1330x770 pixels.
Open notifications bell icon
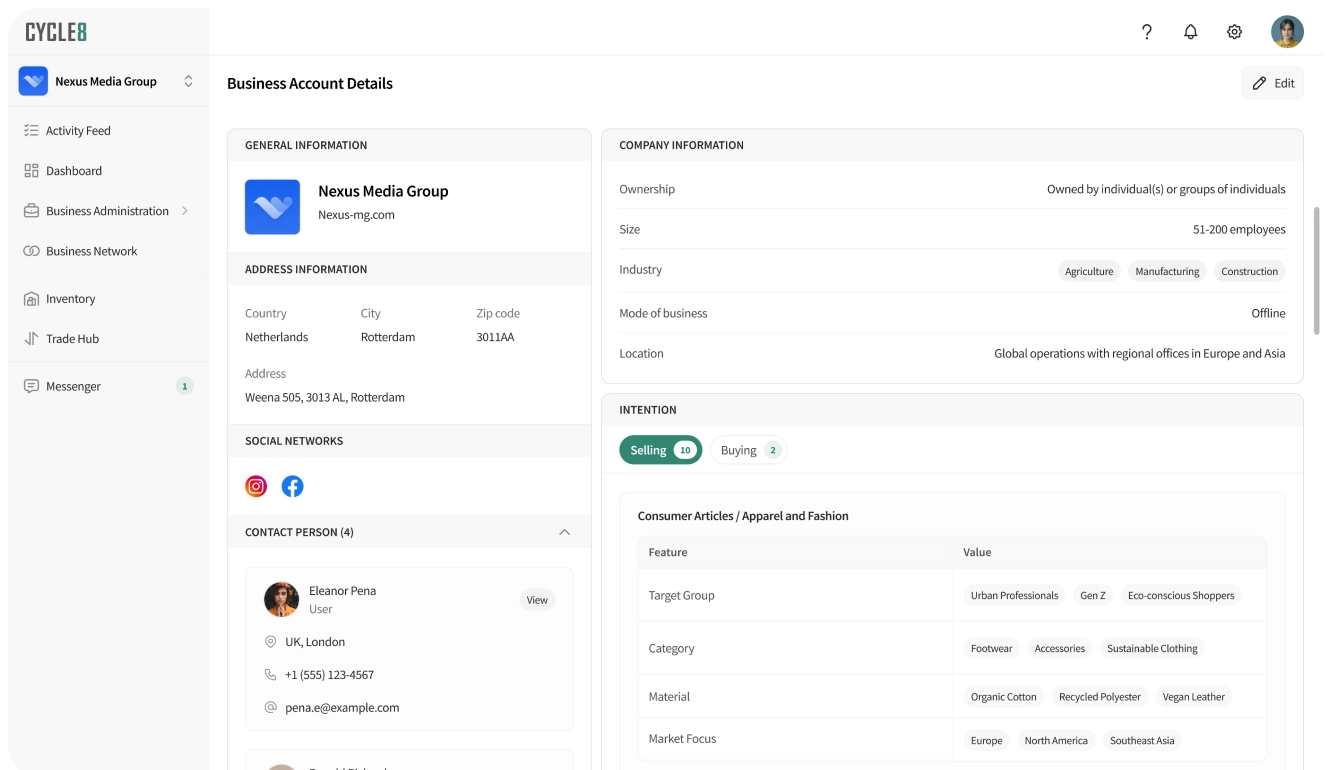pyautogui.click(x=1191, y=32)
